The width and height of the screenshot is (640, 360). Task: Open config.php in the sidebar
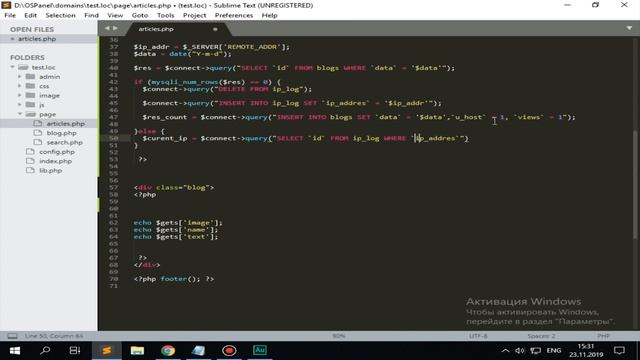click(x=57, y=151)
